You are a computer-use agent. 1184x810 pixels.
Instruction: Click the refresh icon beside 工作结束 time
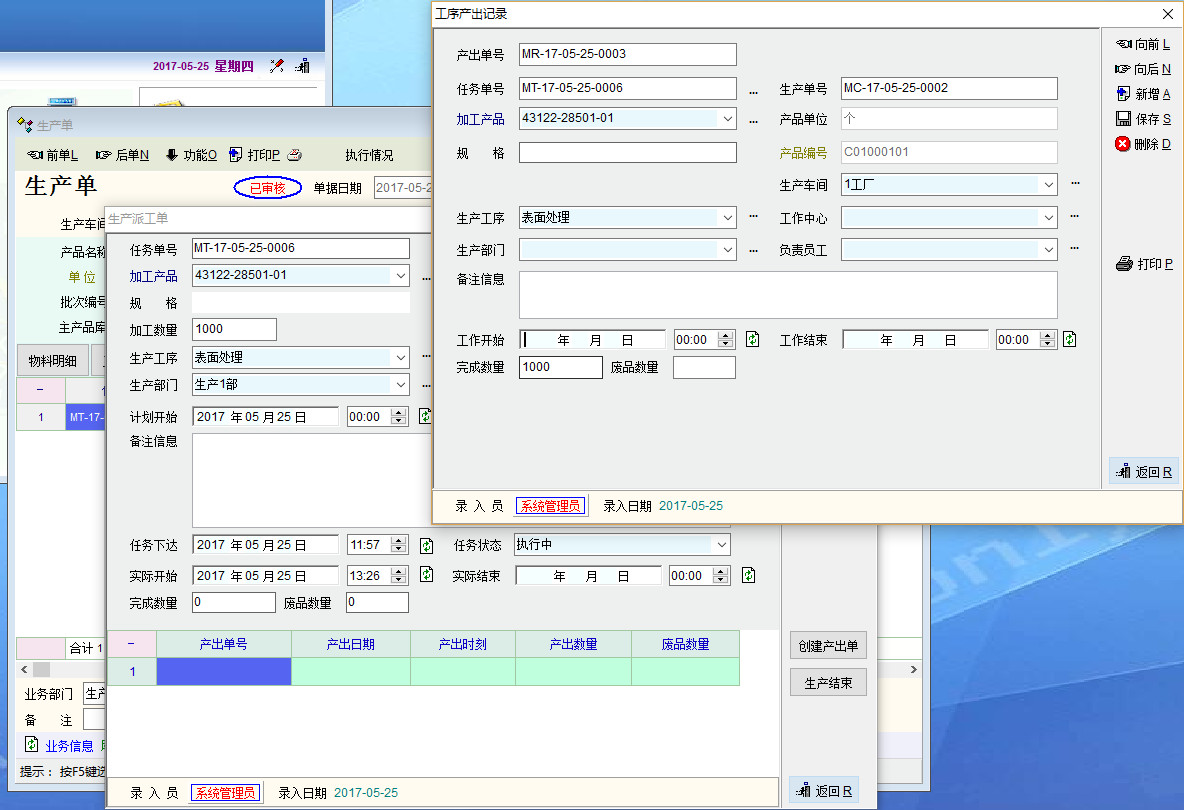(1069, 340)
